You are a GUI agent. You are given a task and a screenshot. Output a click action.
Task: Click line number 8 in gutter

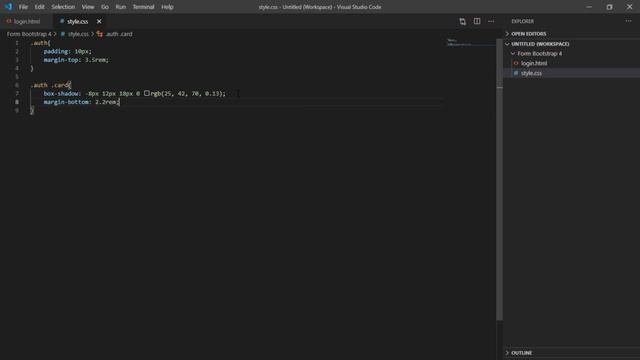point(17,102)
